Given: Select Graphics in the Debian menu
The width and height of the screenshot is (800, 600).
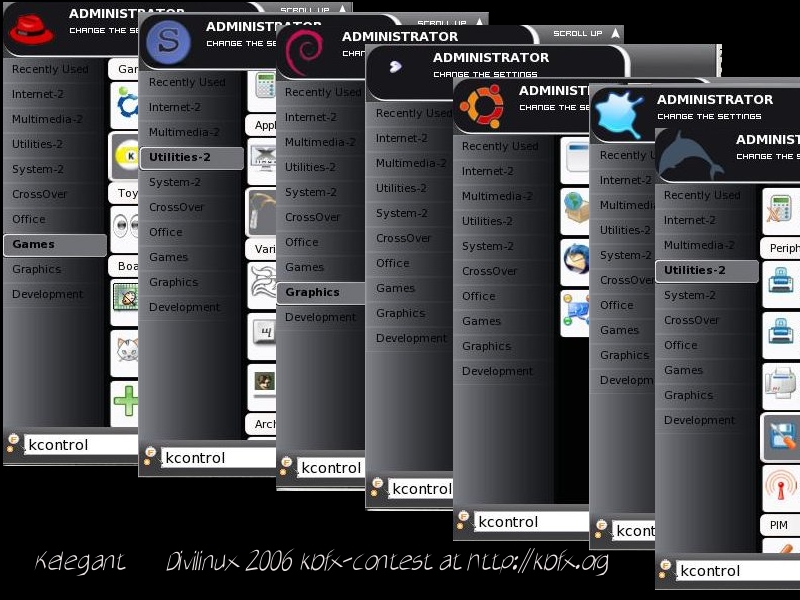Looking at the screenshot, I should point(321,292).
